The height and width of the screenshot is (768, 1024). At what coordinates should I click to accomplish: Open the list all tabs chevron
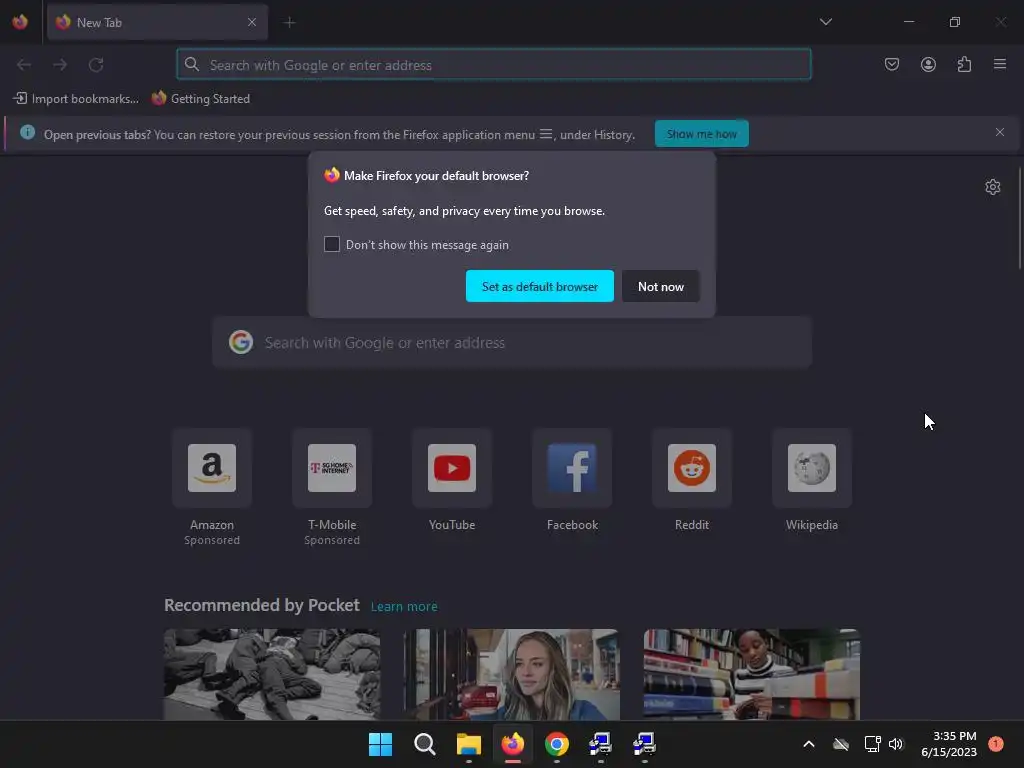pyautogui.click(x=825, y=22)
